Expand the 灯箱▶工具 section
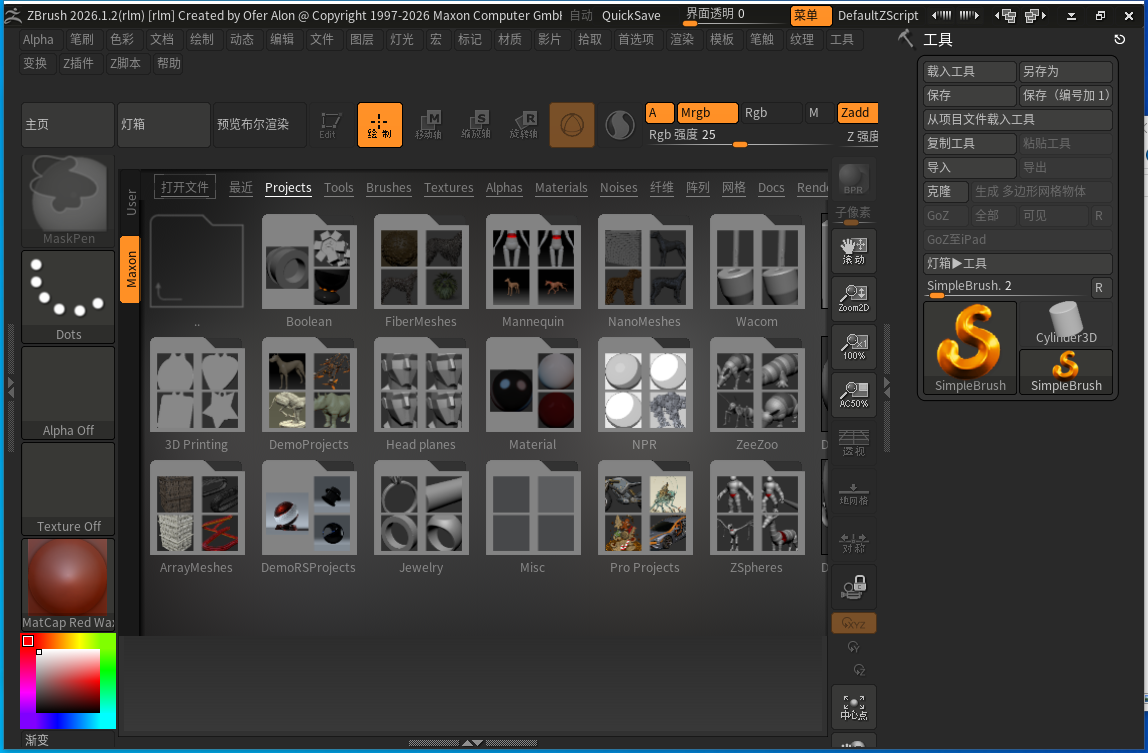 pyautogui.click(x=1017, y=263)
